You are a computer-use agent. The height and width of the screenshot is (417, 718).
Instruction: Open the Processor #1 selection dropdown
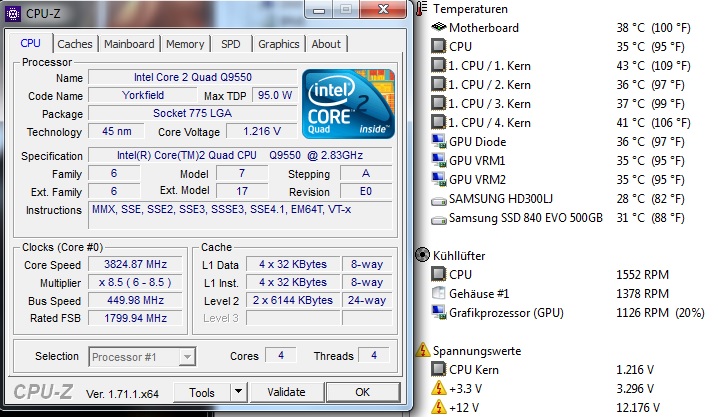point(142,357)
